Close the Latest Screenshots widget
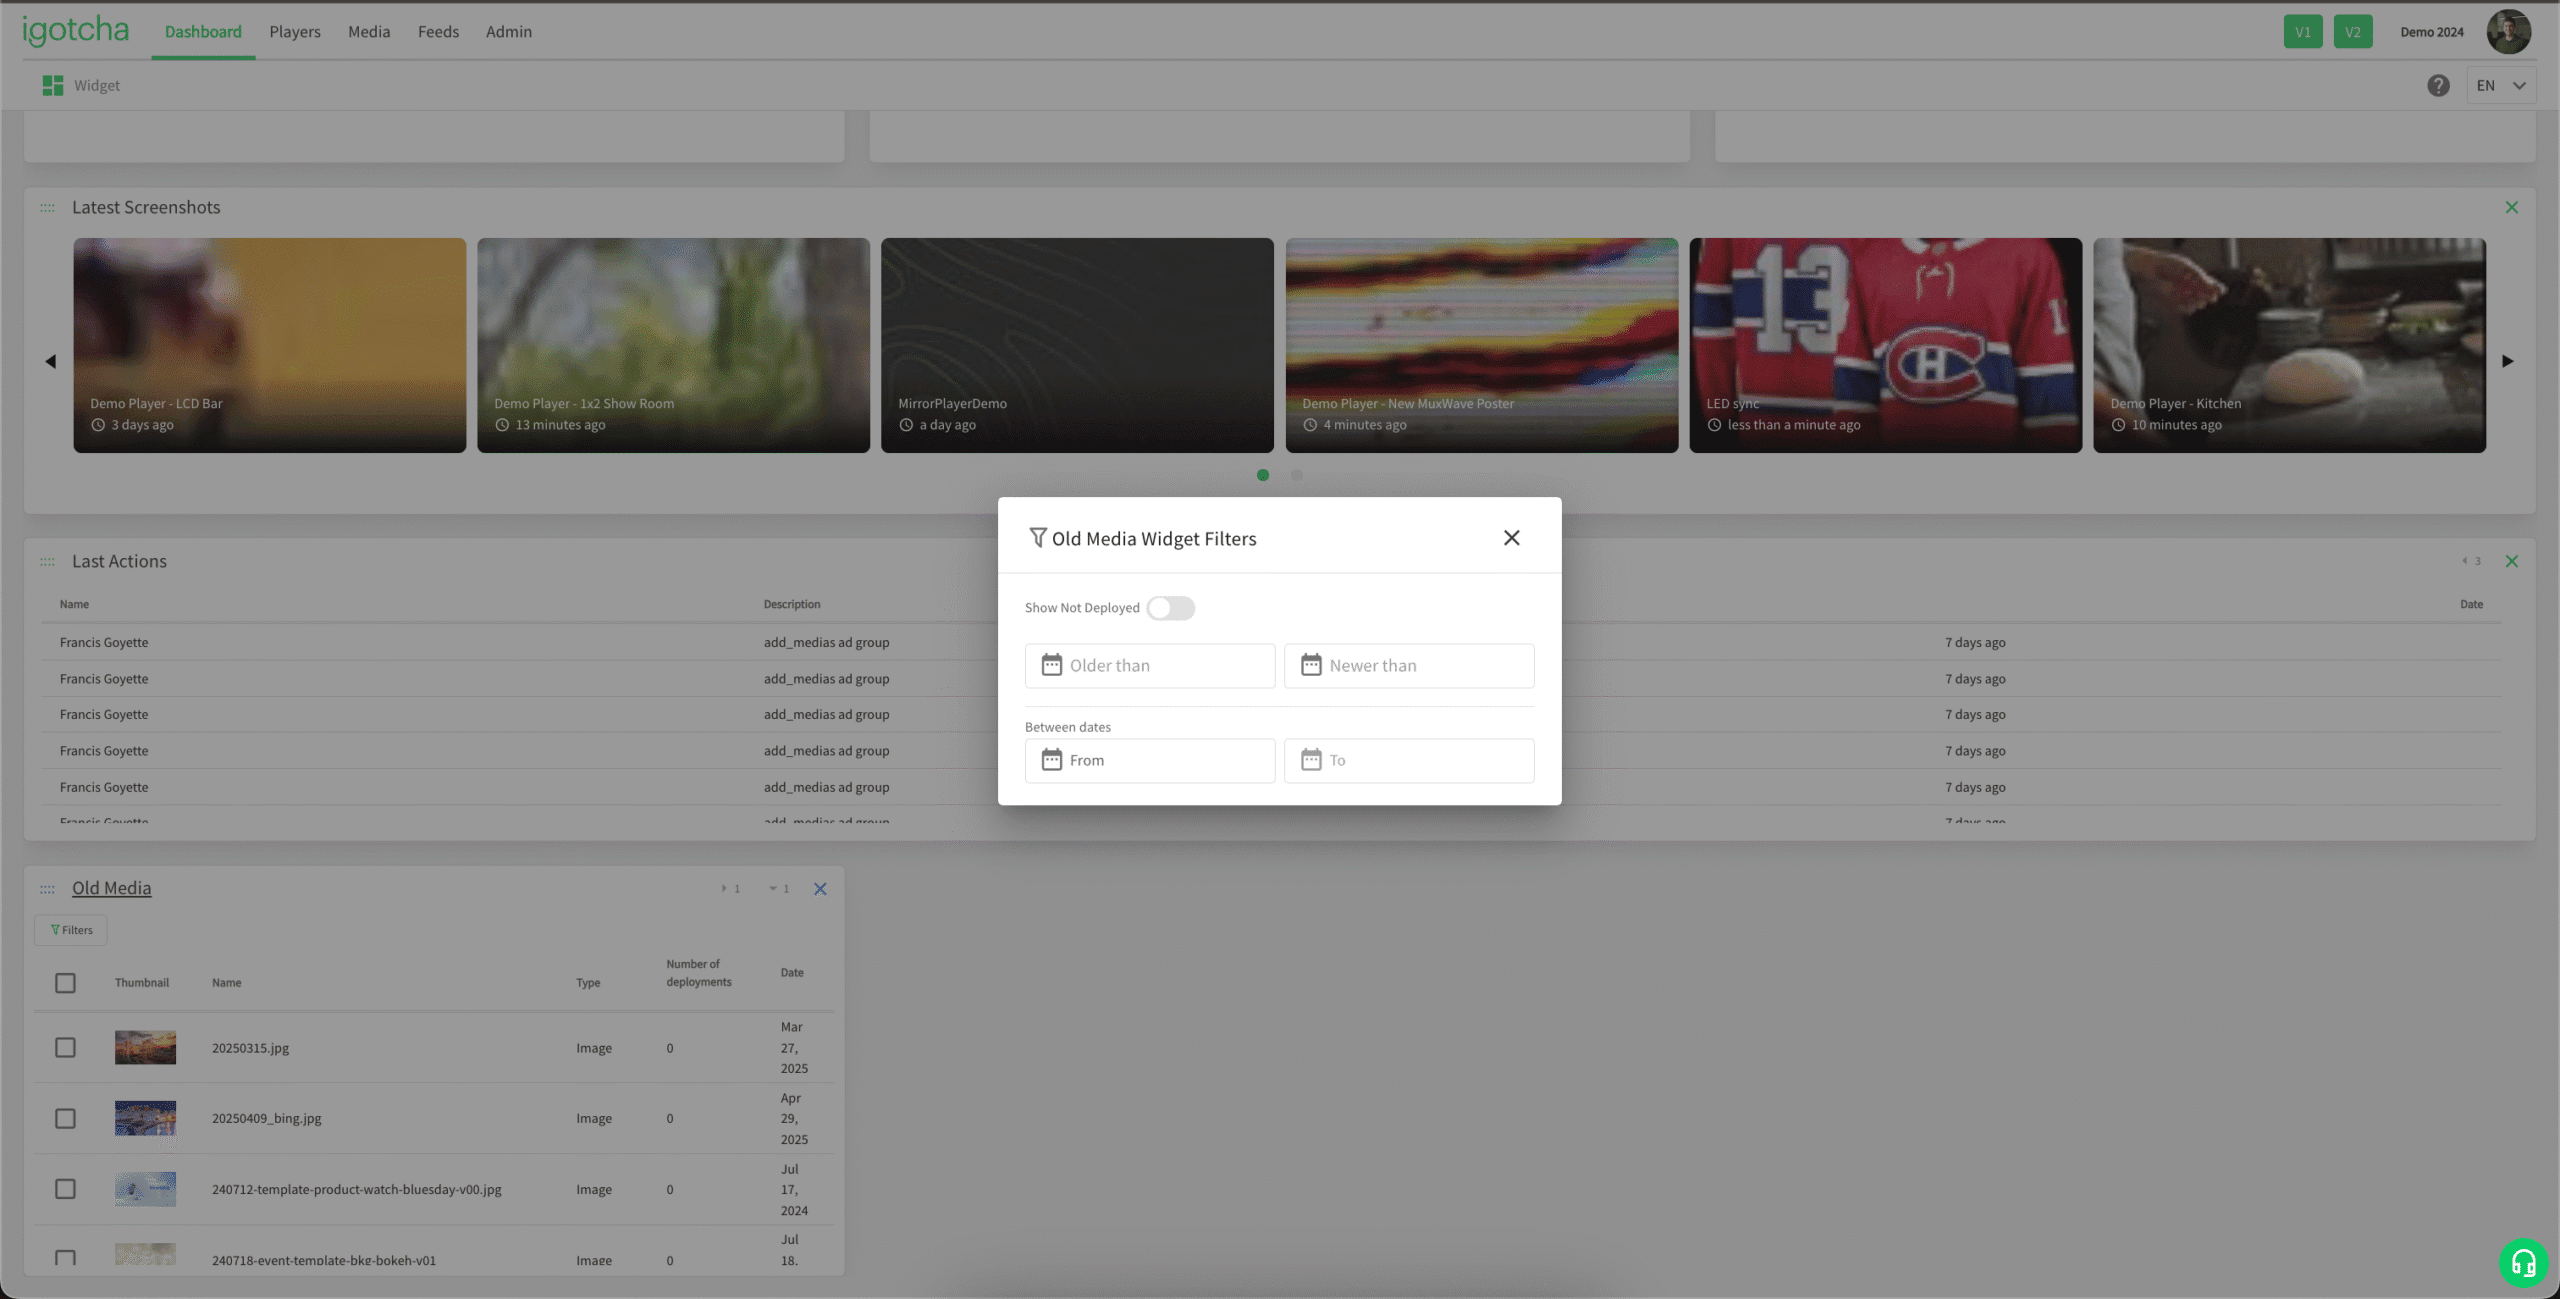This screenshot has height=1299, width=2560. coord(2512,208)
